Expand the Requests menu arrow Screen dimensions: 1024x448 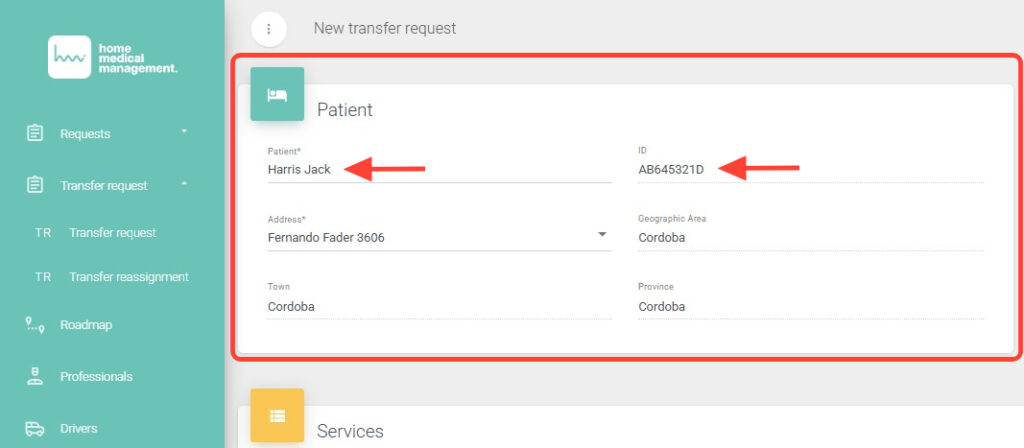[184, 132]
